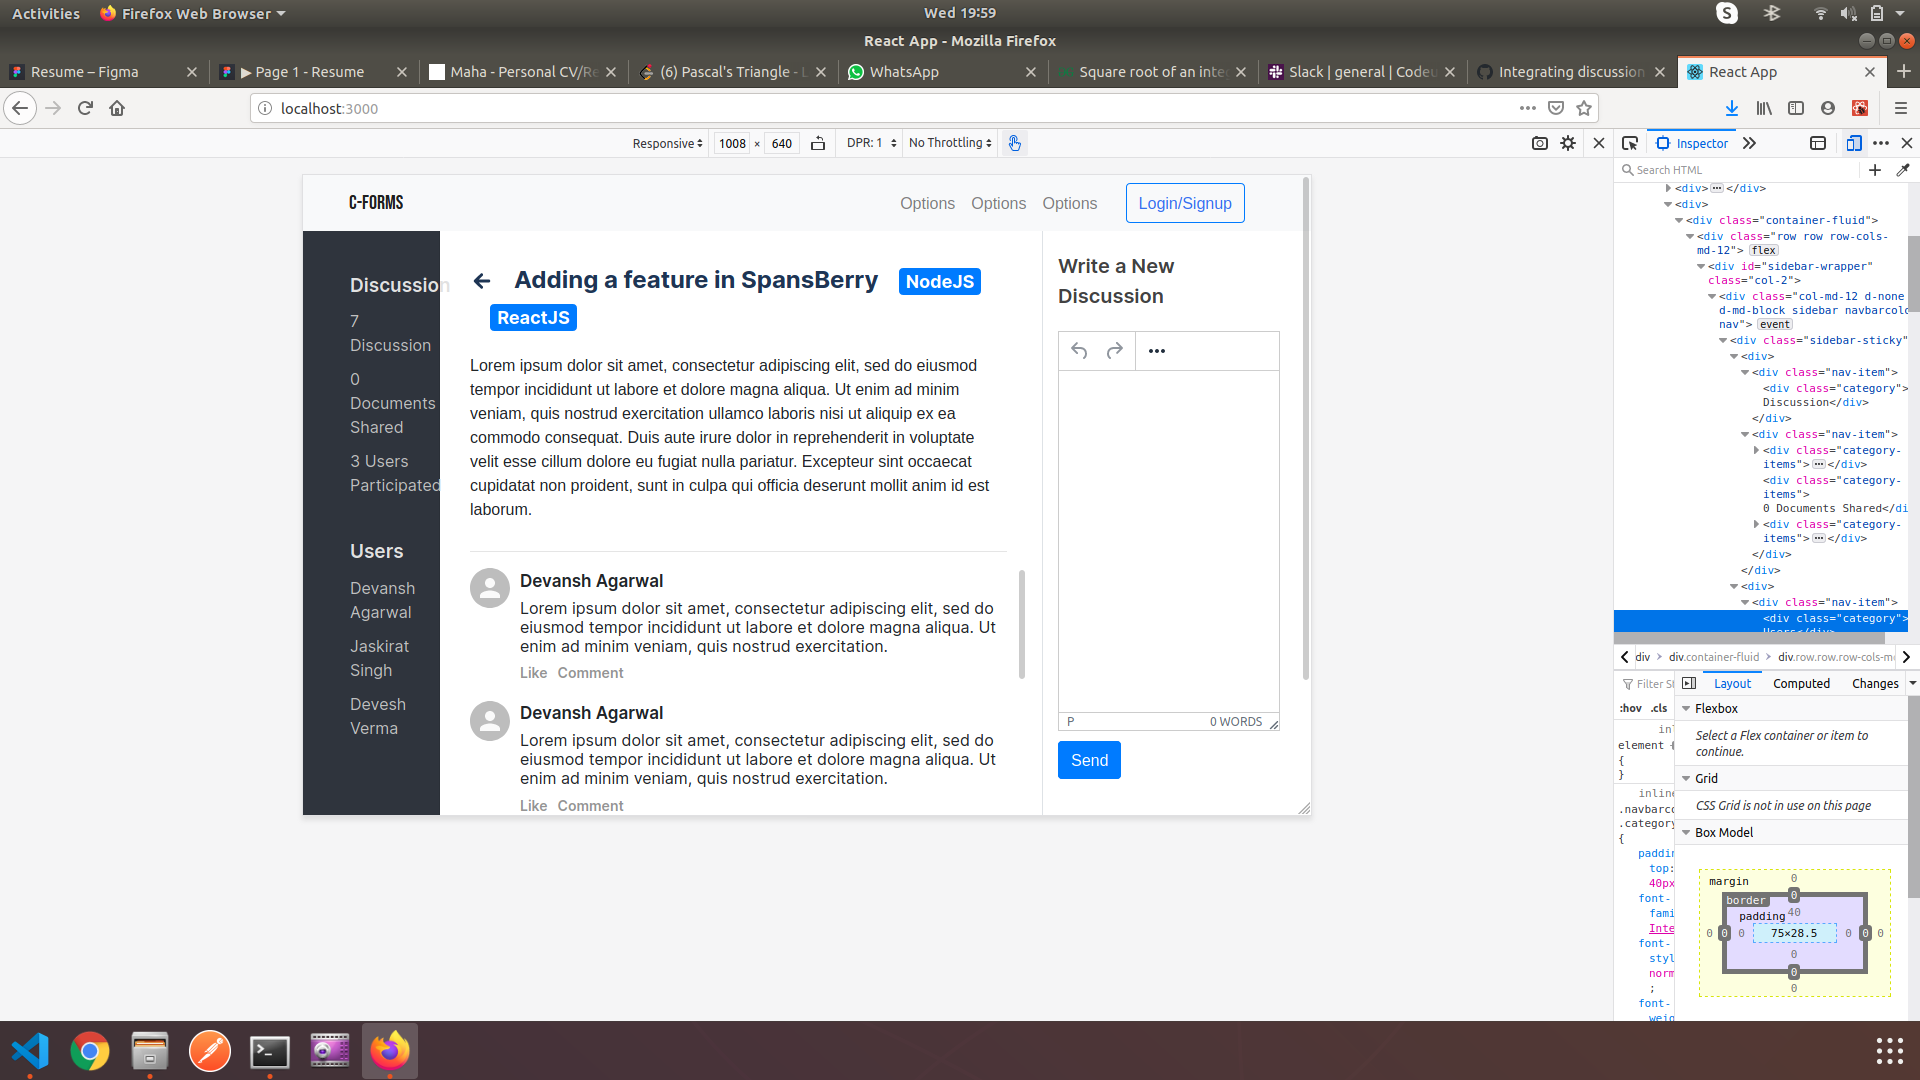Open Visual Studio Code from the dock
The height and width of the screenshot is (1080, 1920).
point(30,1051)
